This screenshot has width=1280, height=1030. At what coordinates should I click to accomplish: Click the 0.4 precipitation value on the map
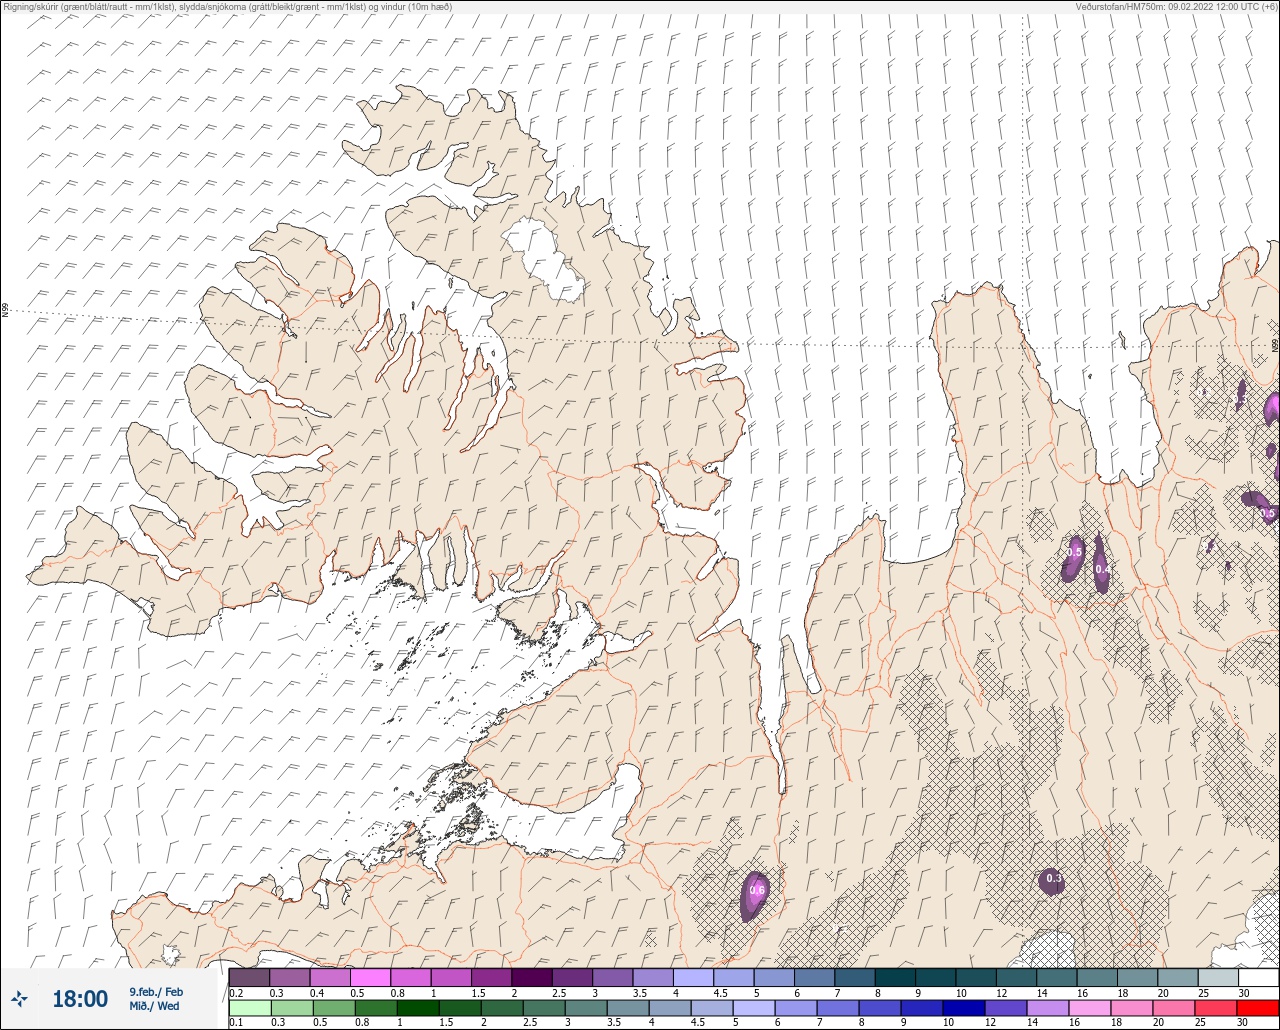pyautogui.click(x=1102, y=569)
